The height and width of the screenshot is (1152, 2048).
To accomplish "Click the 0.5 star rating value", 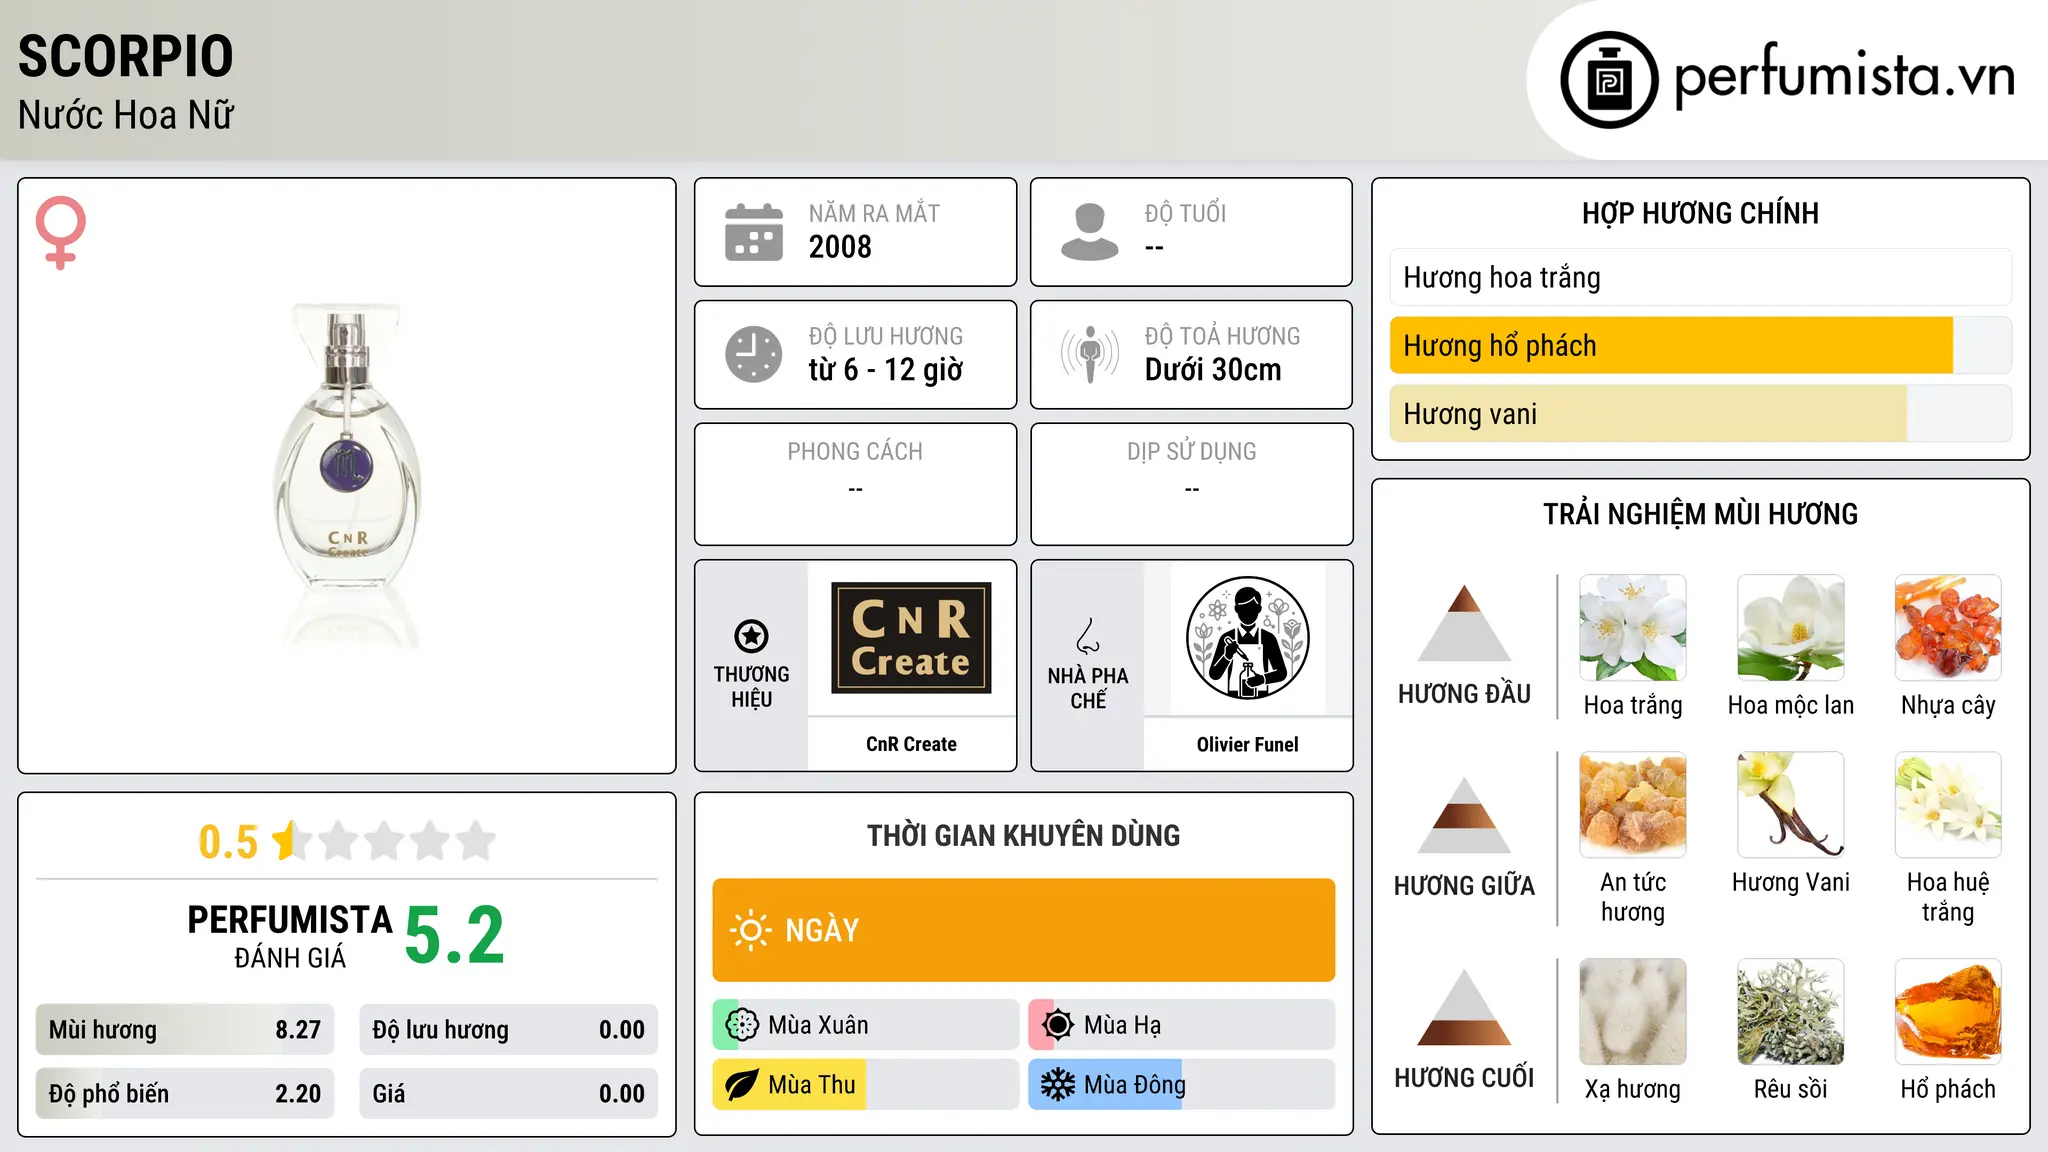I will [228, 842].
